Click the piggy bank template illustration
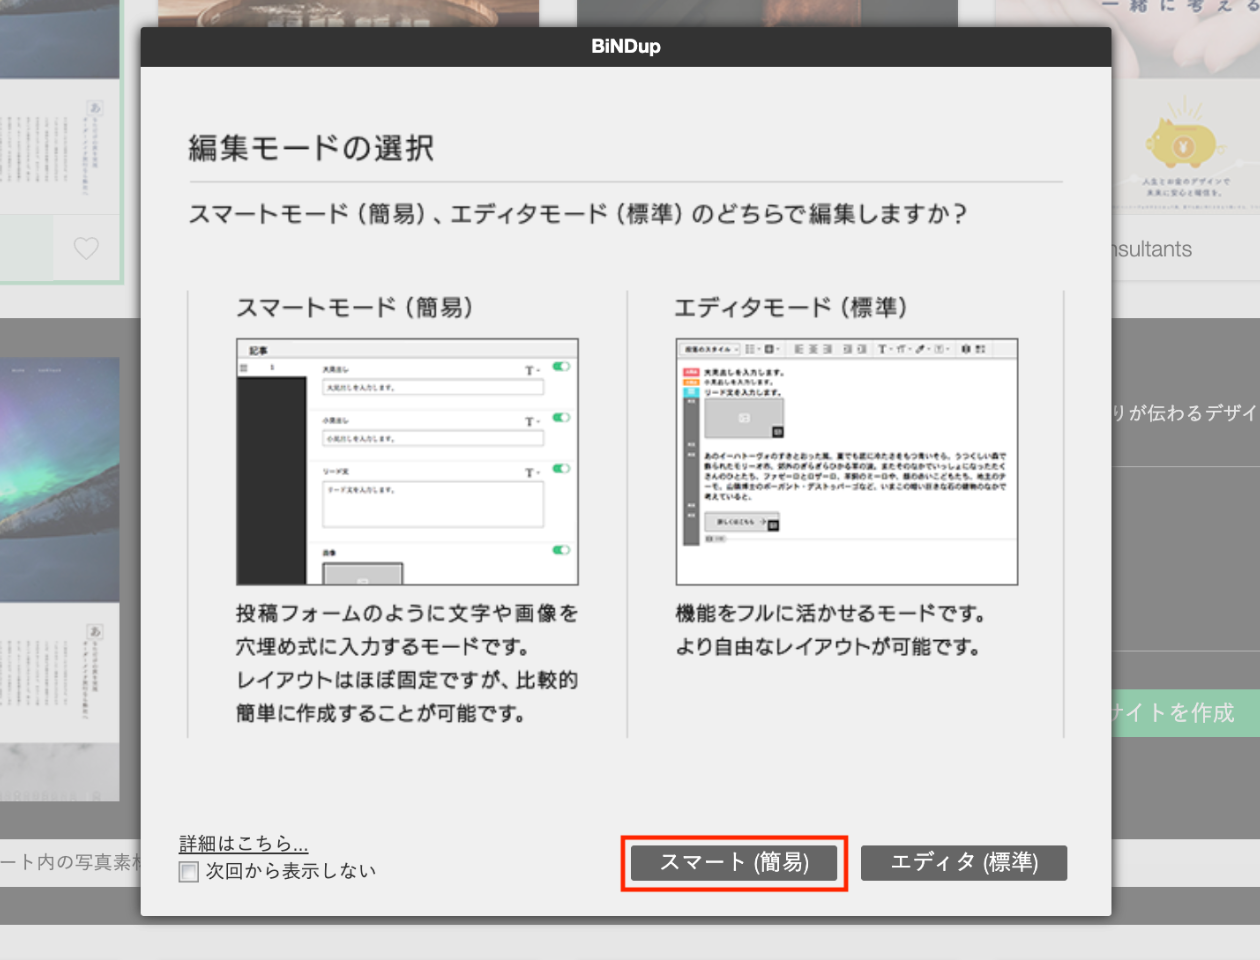1260x960 pixels. pyautogui.click(x=1185, y=143)
